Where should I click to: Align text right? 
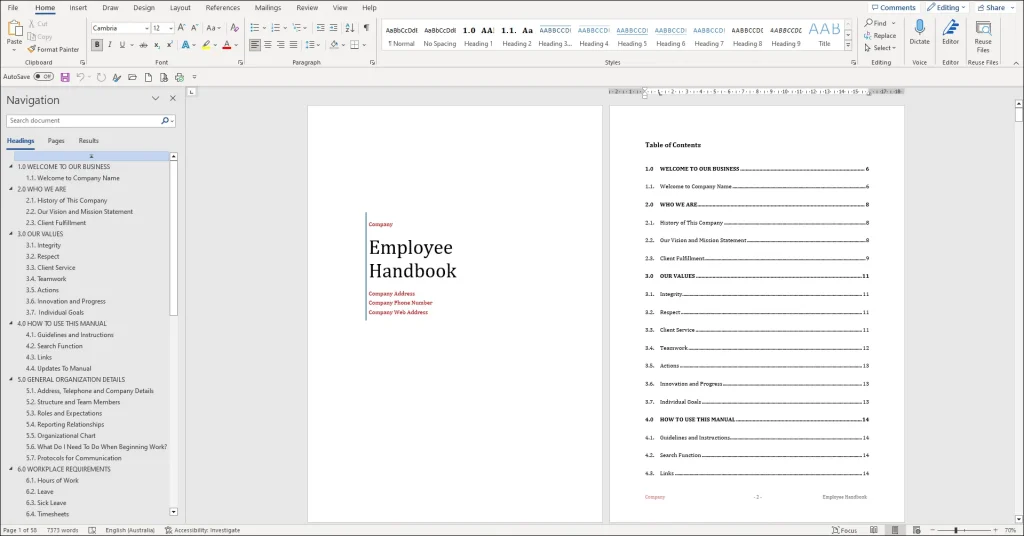[281, 45]
